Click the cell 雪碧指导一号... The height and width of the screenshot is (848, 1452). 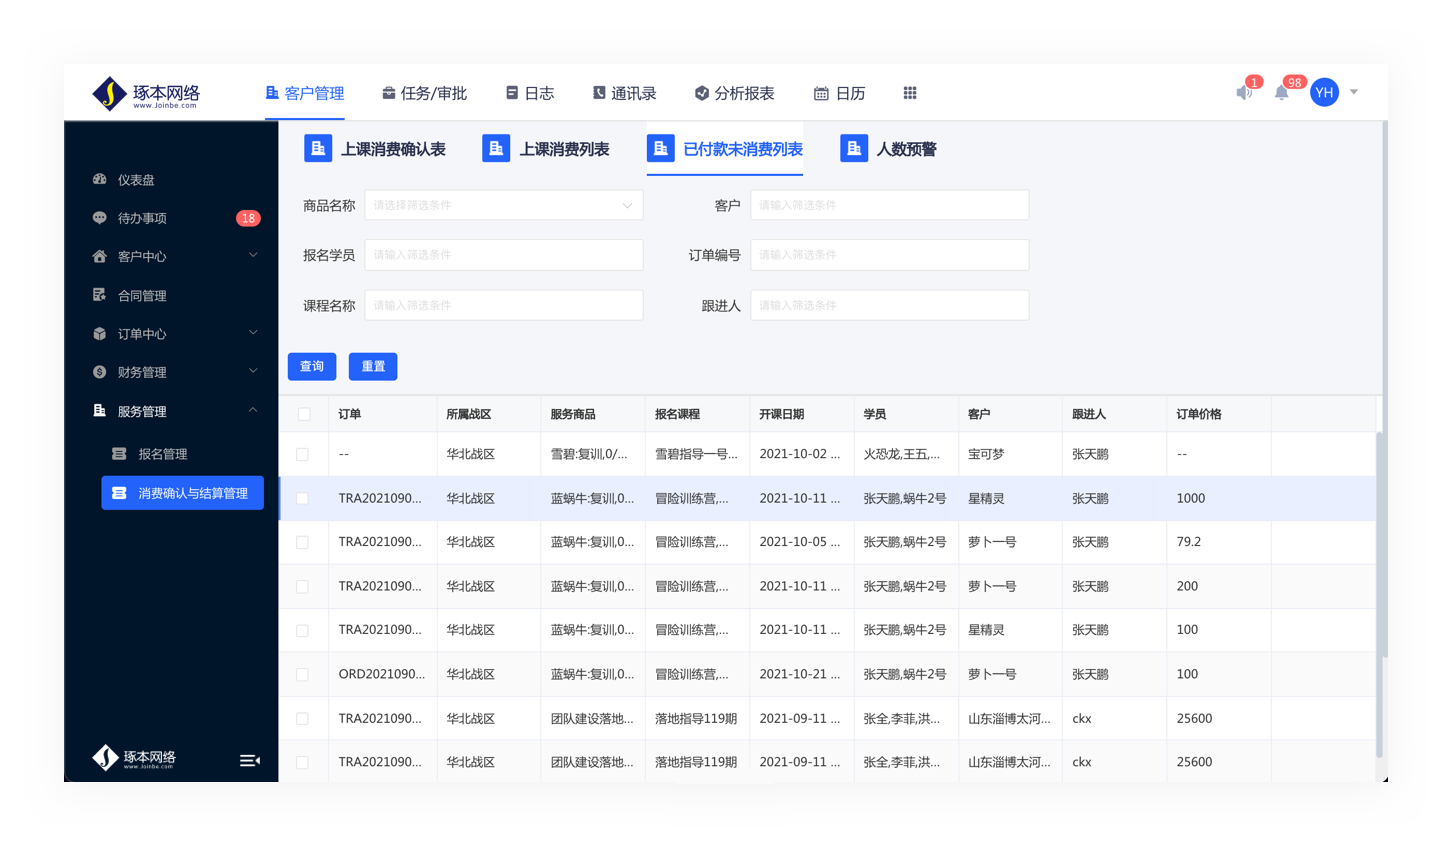[x=696, y=454]
